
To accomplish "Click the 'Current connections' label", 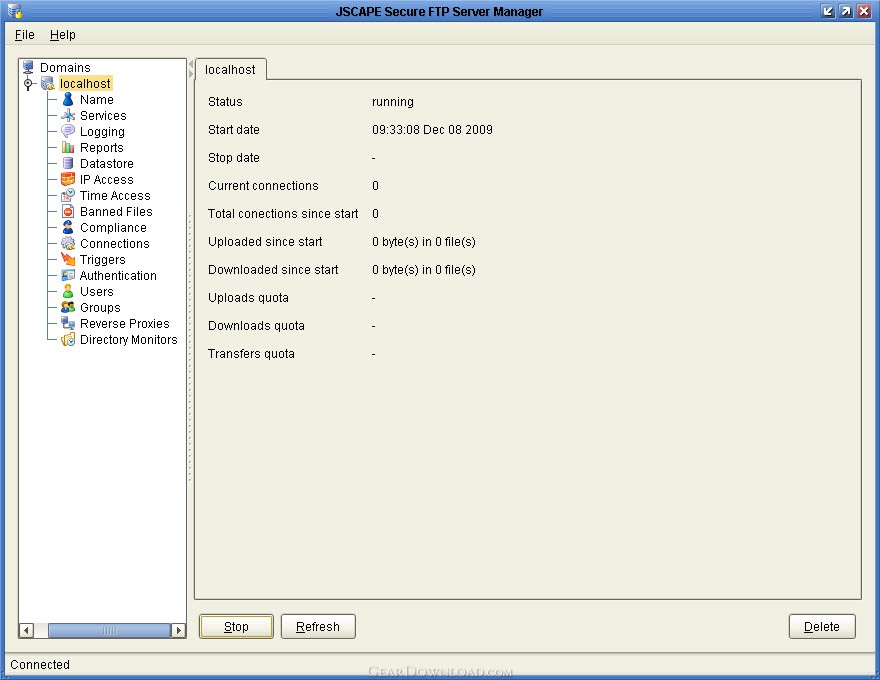I will [x=263, y=186].
